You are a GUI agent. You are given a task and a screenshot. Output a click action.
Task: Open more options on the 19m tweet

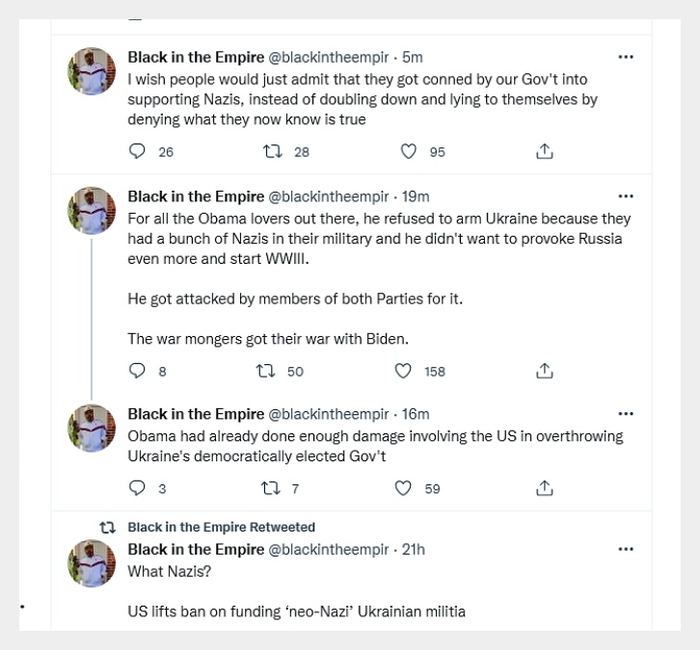point(626,196)
